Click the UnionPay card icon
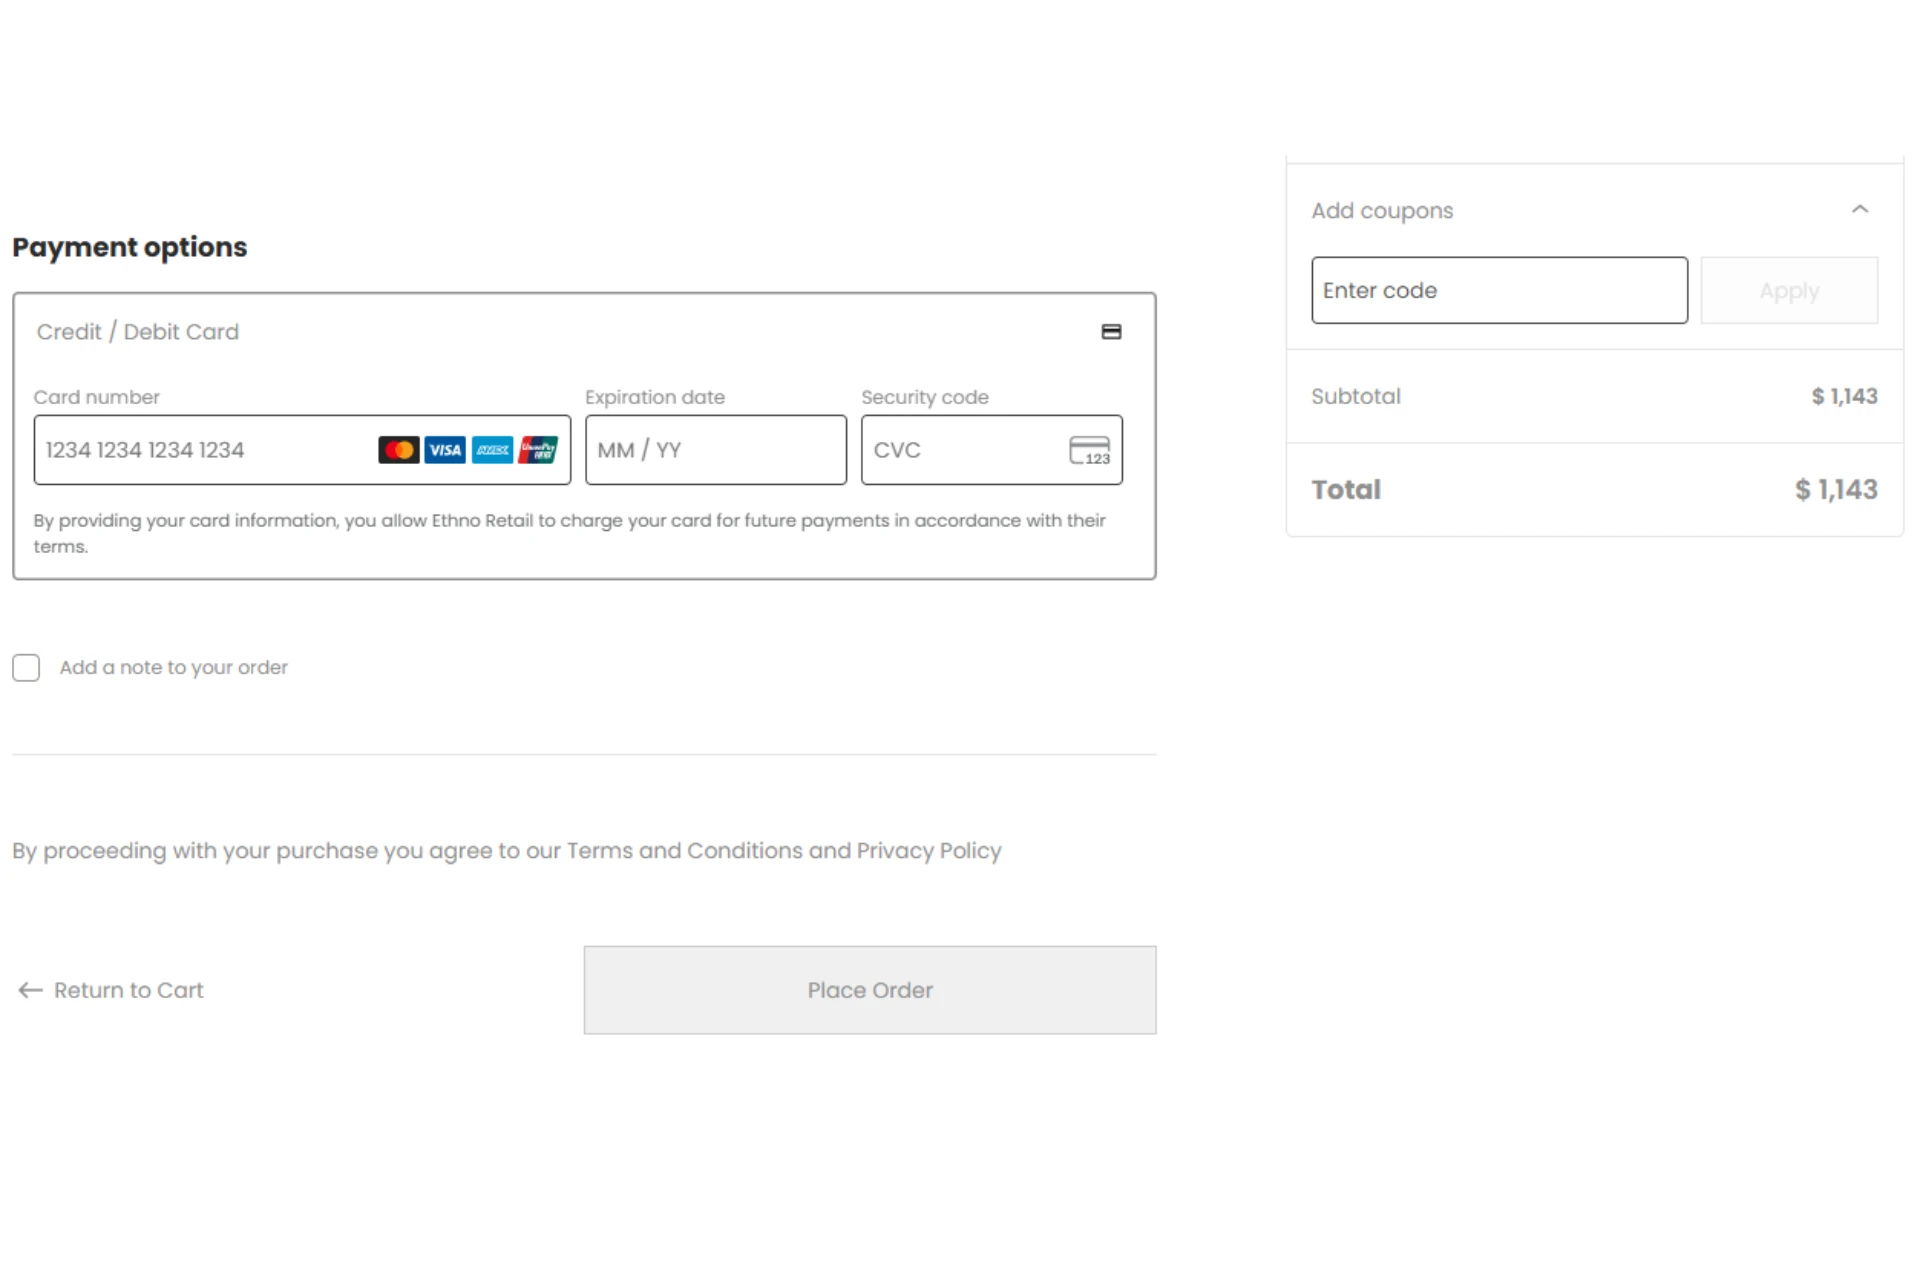1920x1280 pixels. (x=538, y=450)
